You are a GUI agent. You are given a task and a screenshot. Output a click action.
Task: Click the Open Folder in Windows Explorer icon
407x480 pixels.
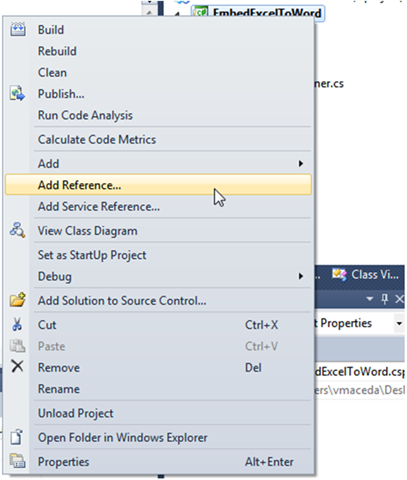click(x=17, y=437)
